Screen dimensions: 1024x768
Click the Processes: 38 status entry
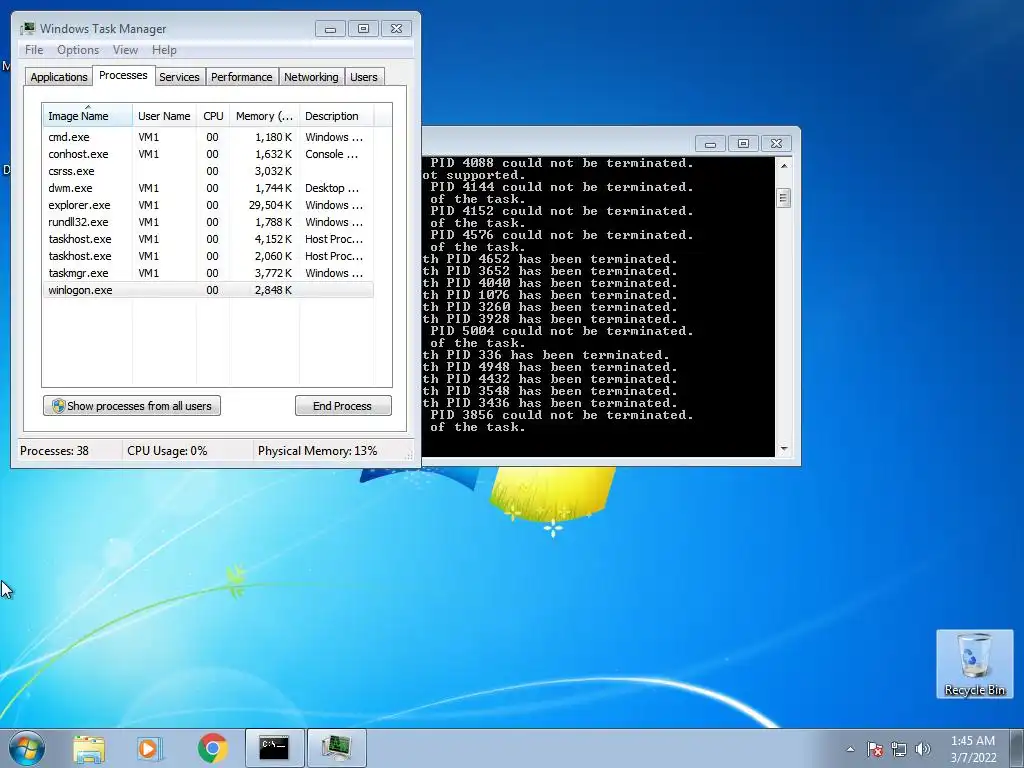[x=54, y=451]
